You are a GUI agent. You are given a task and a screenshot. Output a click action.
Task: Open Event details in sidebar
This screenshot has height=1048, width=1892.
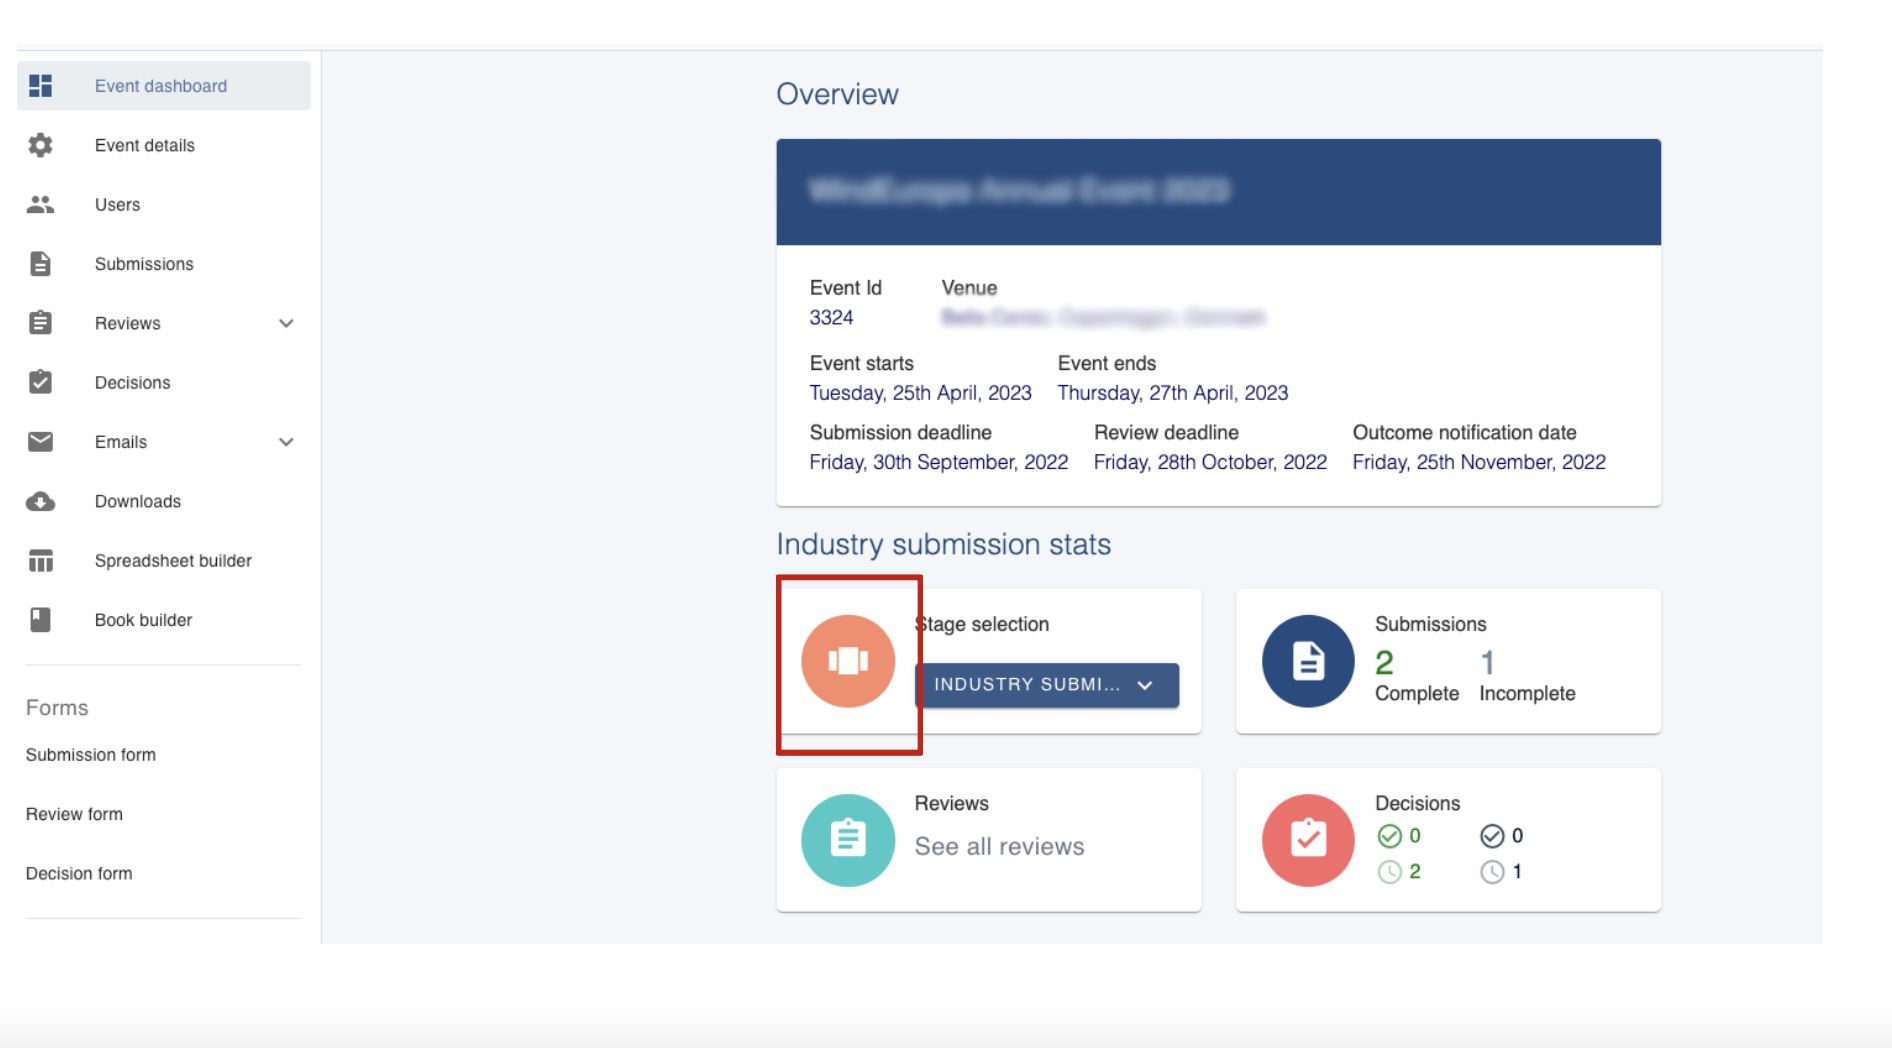point(164,145)
